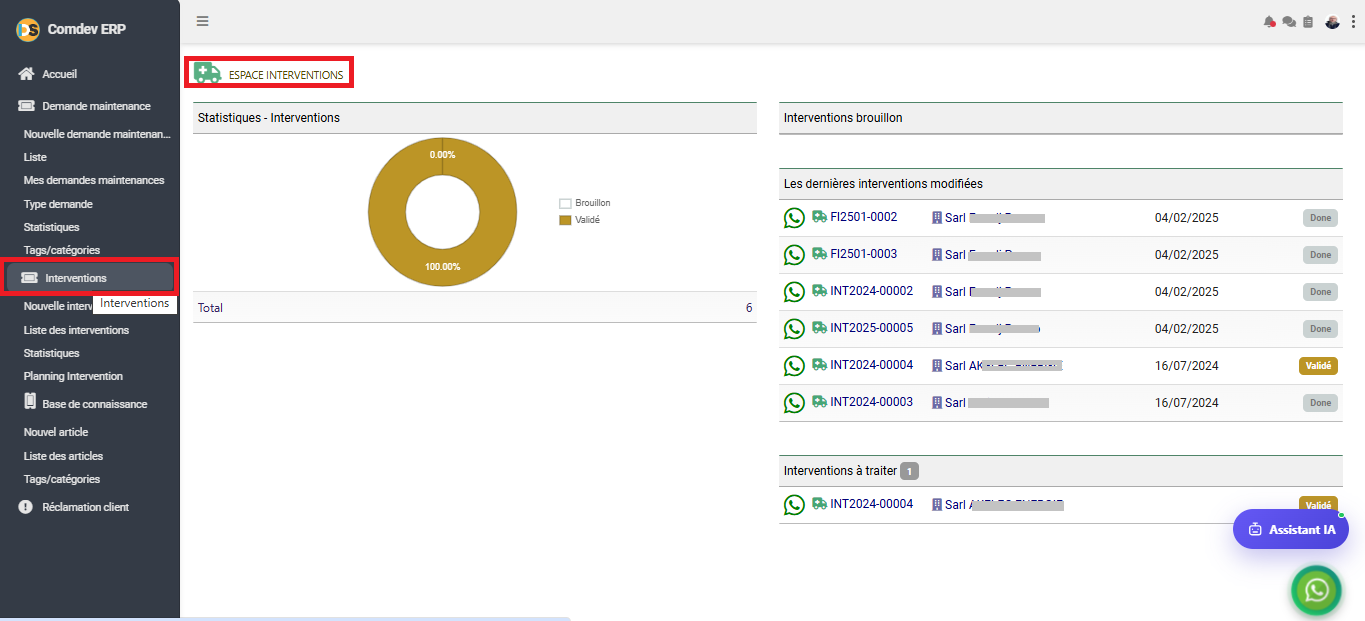Open the Assistant IA chat button
The height and width of the screenshot is (621, 1365).
click(1290, 529)
